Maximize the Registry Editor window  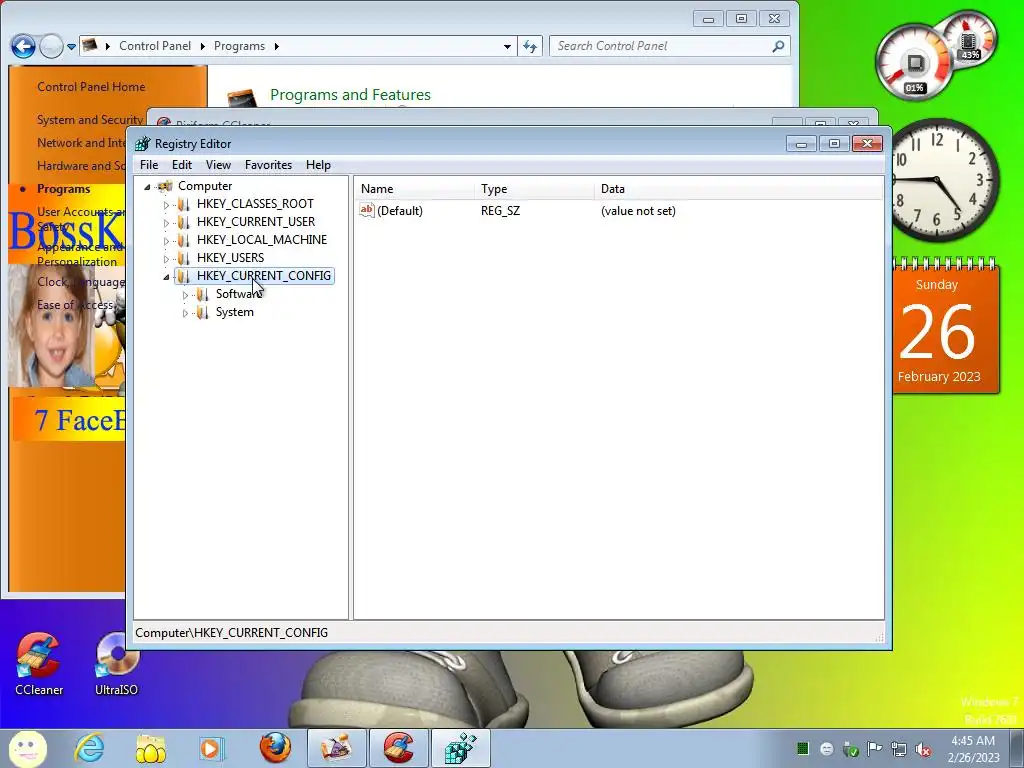click(834, 144)
